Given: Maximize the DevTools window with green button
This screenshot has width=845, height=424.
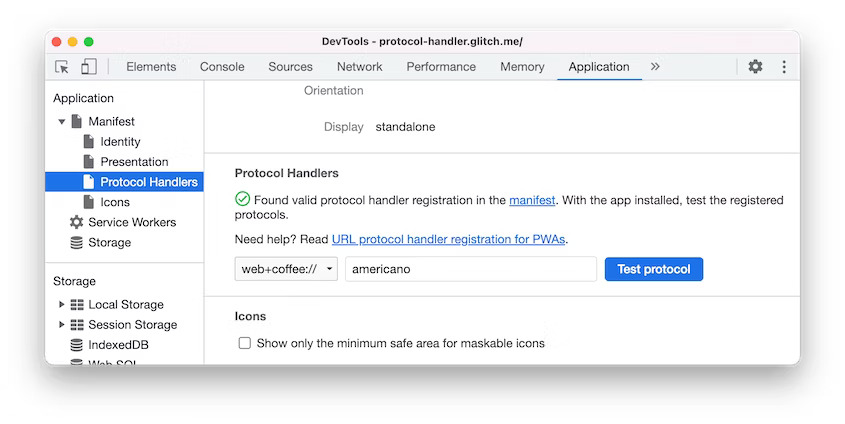Looking at the screenshot, I should [89, 41].
